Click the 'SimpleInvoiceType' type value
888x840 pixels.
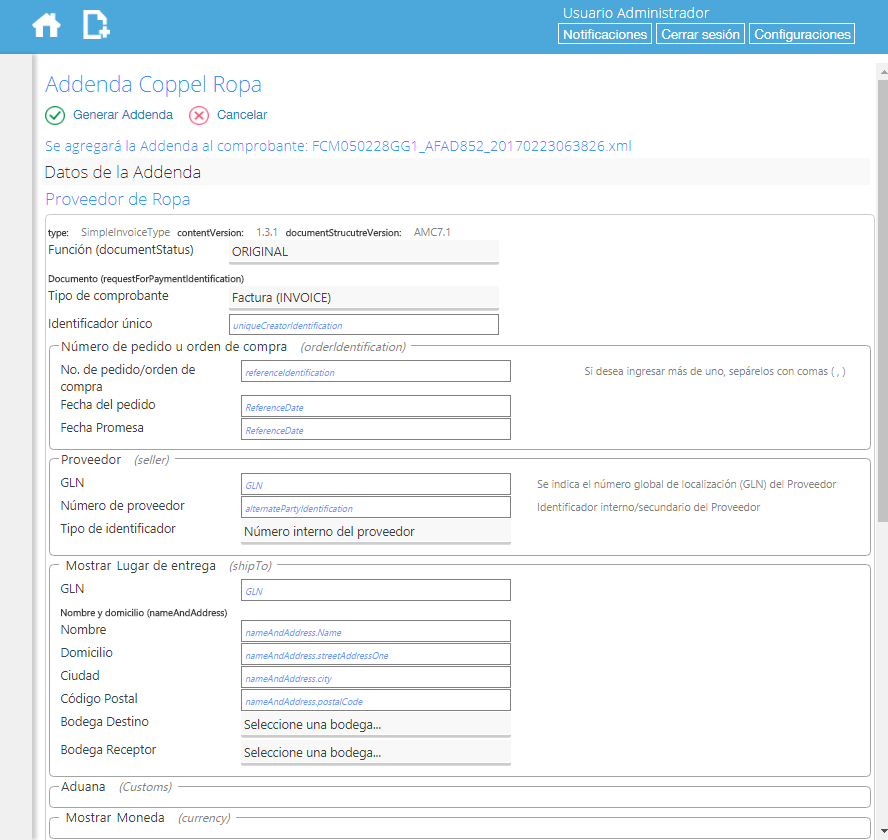125,232
